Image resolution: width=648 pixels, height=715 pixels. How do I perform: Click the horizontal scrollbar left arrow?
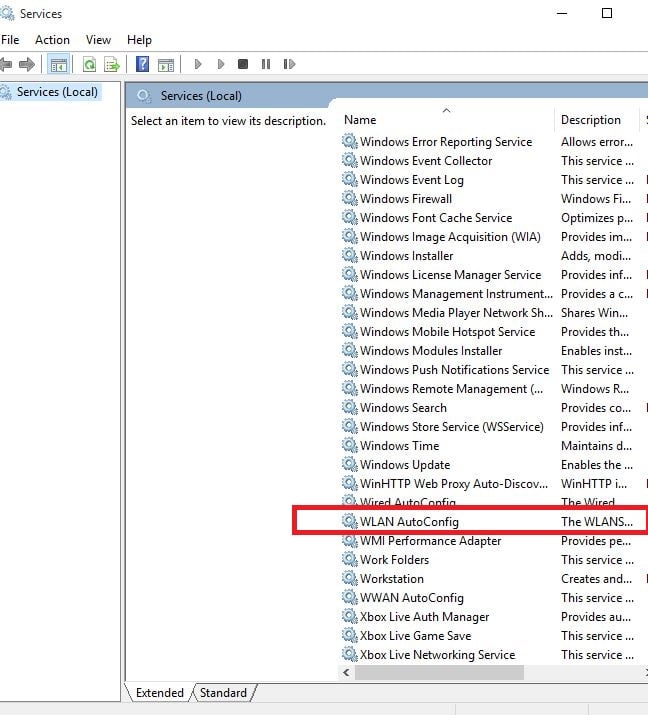(346, 672)
